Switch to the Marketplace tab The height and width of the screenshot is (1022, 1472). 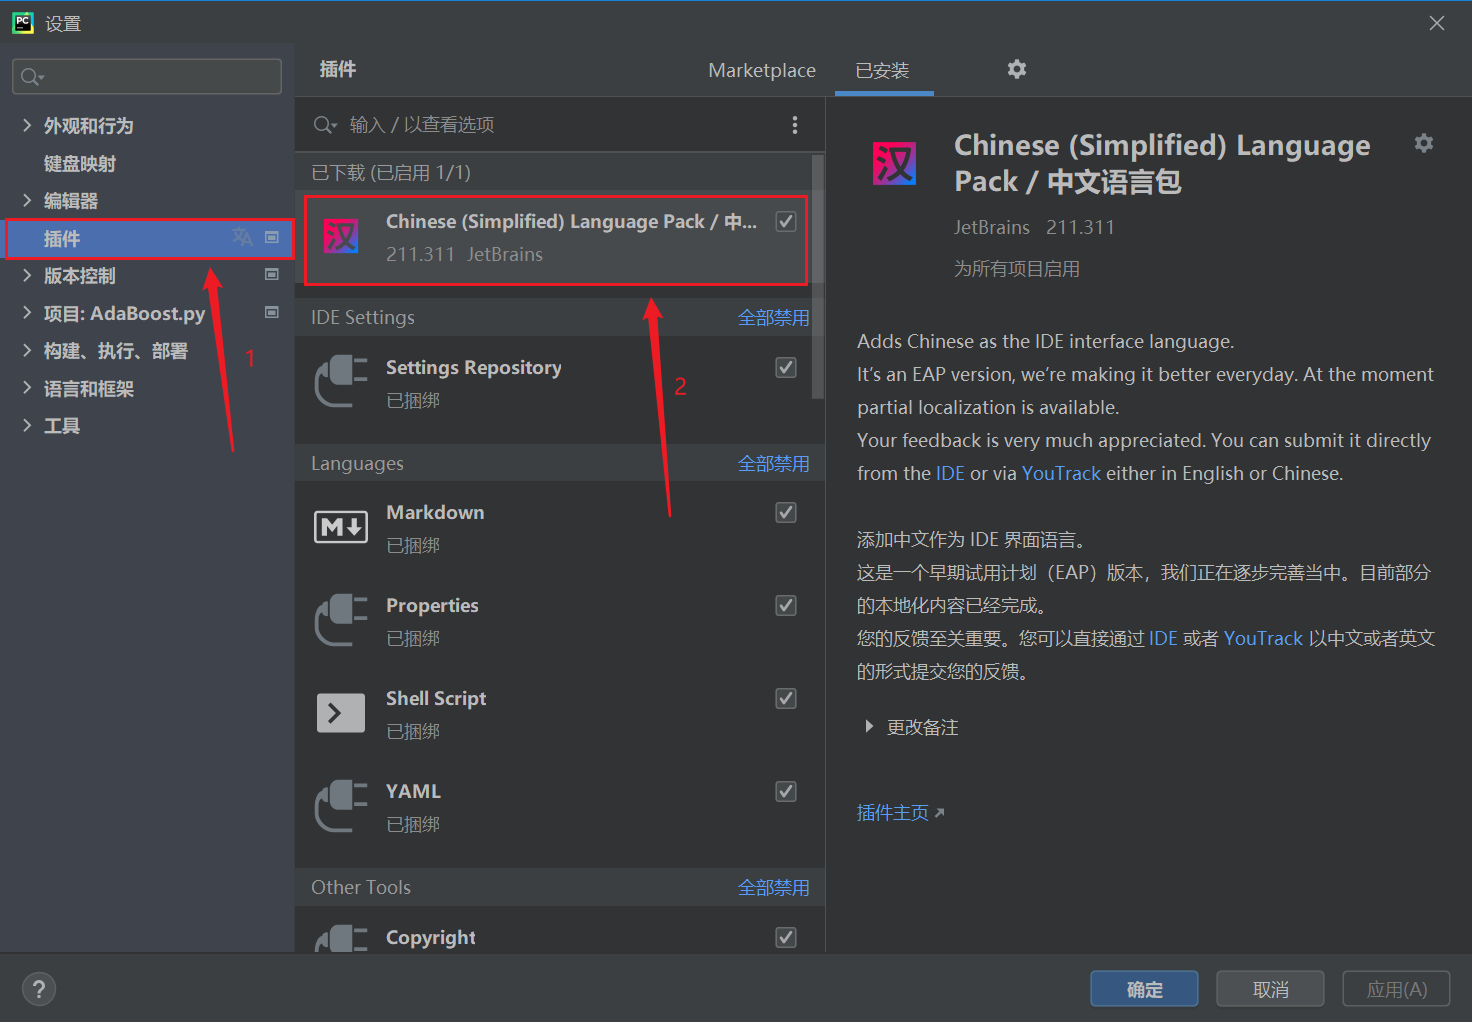(x=762, y=70)
